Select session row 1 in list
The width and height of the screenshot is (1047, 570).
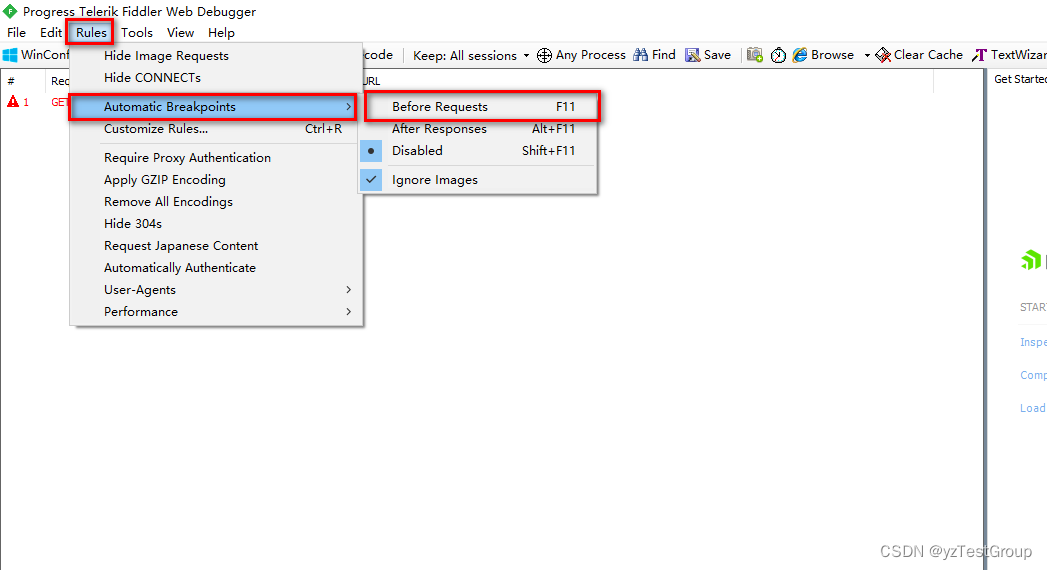[x=37, y=102]
